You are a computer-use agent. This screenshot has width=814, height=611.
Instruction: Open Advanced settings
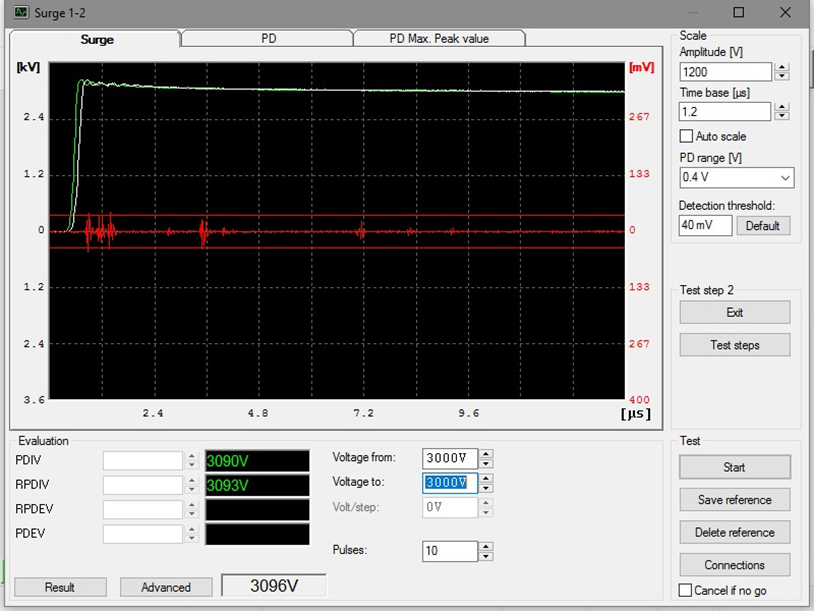pos(166,587)
